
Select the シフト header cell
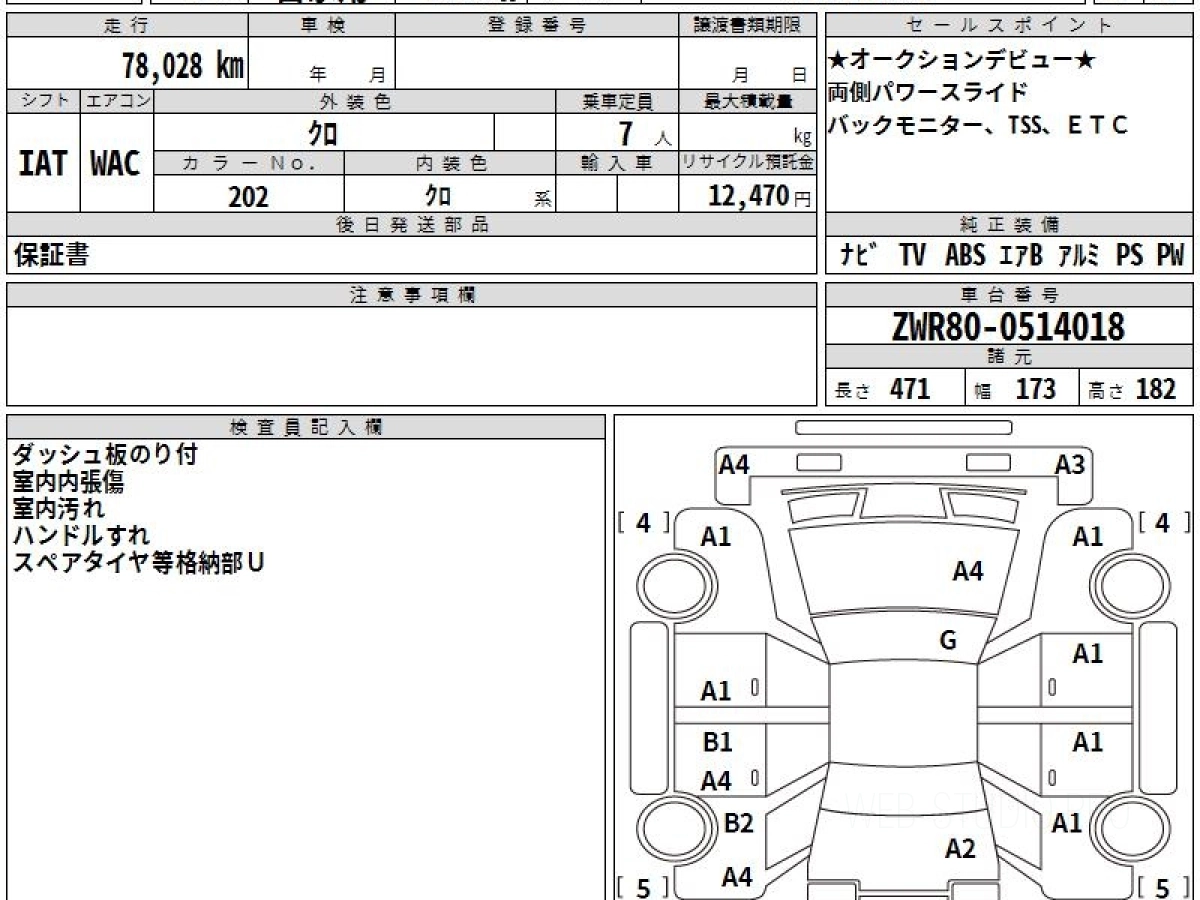pos(43,101)
